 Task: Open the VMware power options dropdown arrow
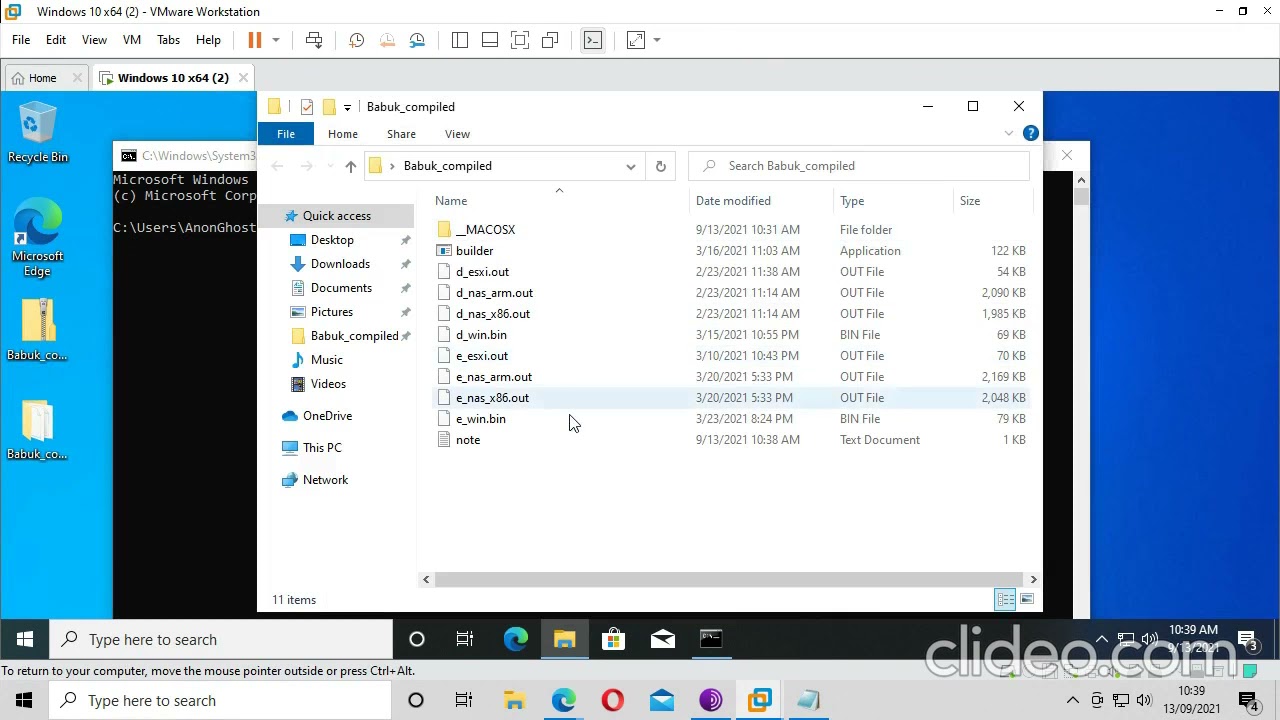tap(276, 40)
